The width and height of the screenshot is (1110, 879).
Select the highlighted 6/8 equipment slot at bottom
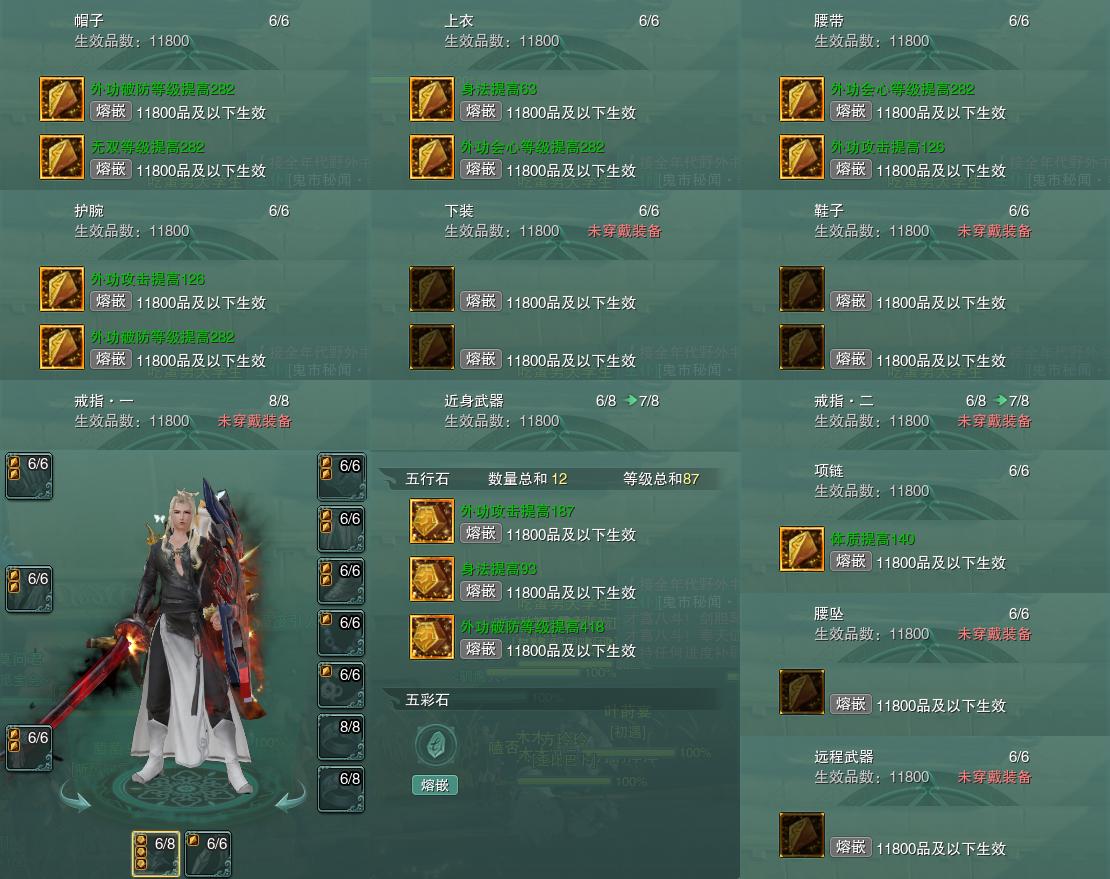[156, 854]
